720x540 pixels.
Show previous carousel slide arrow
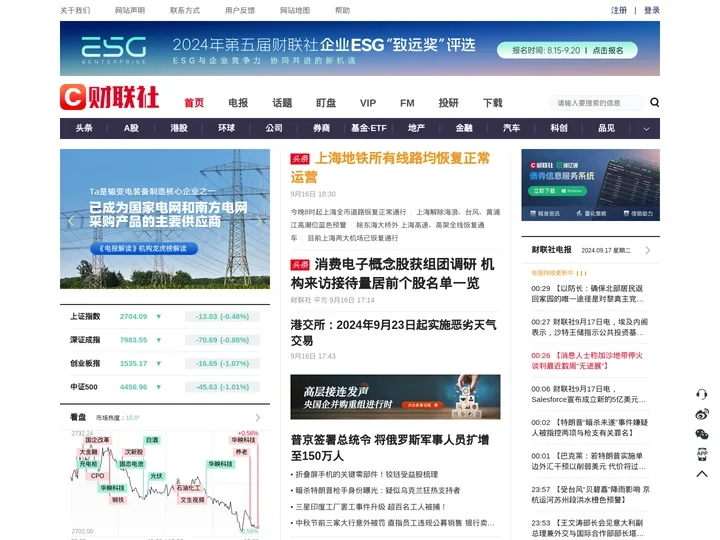[71, 221]
